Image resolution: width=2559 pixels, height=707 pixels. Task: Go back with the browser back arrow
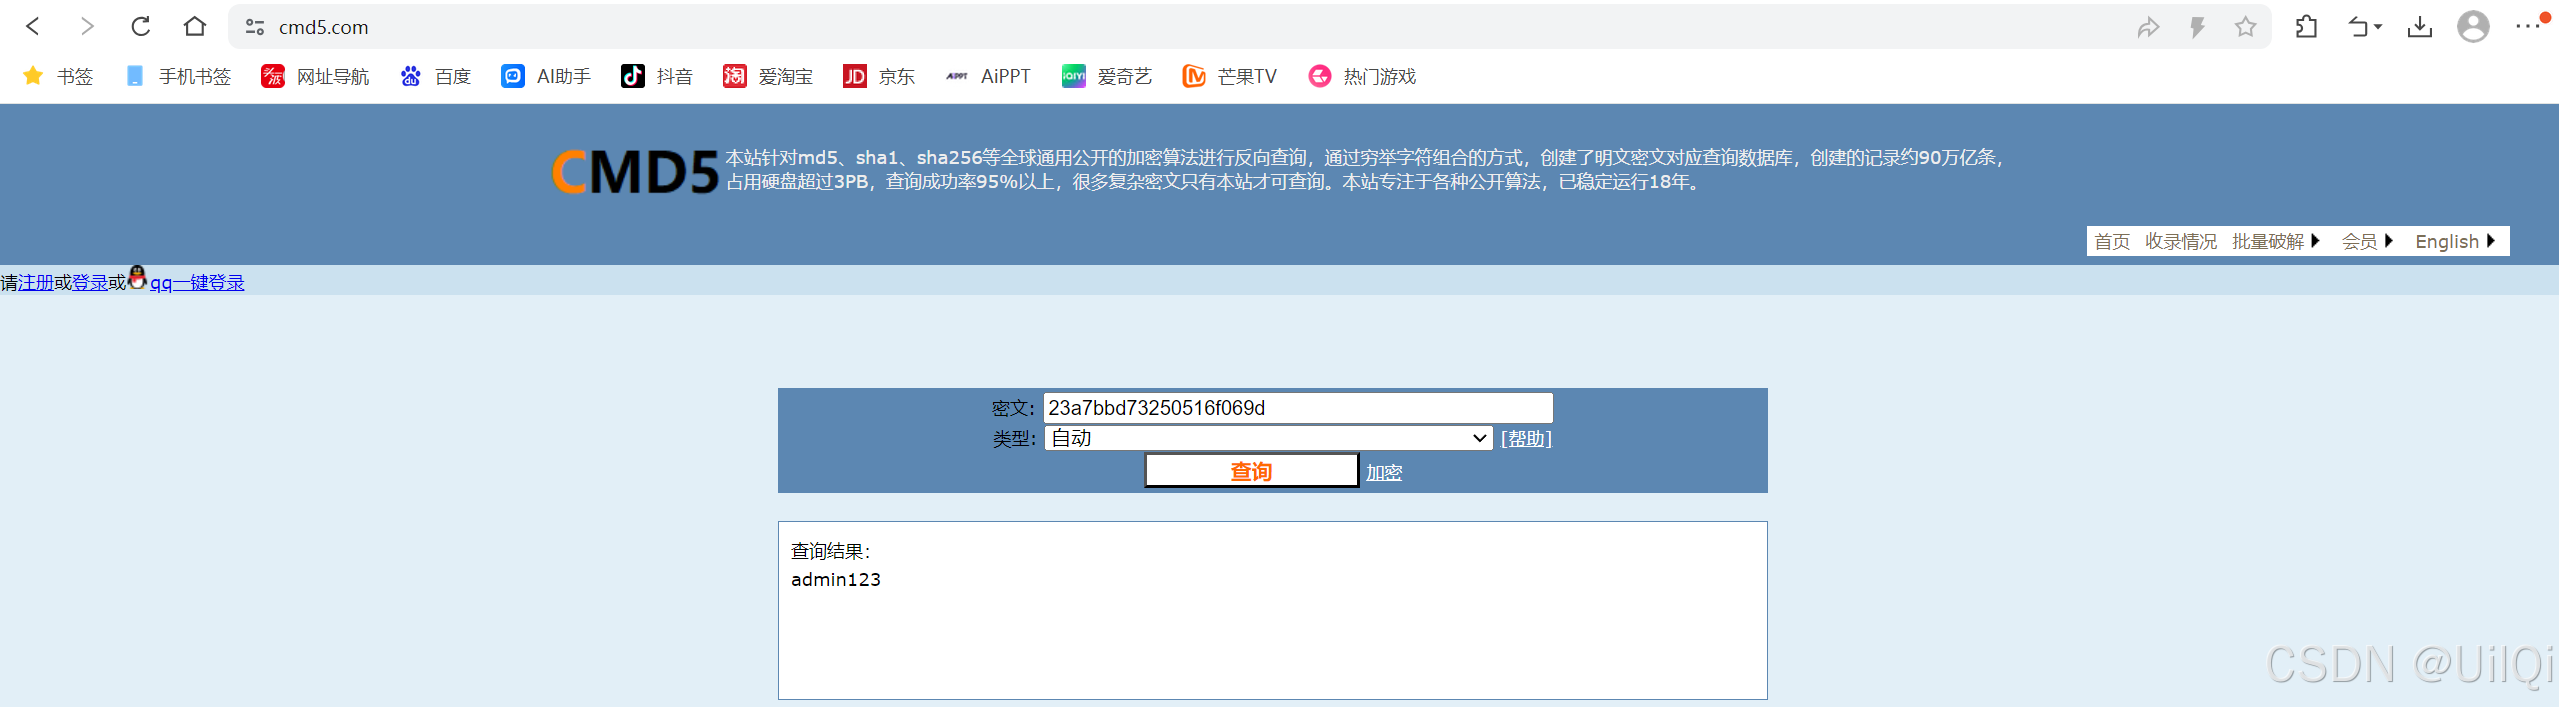point(33,26)
